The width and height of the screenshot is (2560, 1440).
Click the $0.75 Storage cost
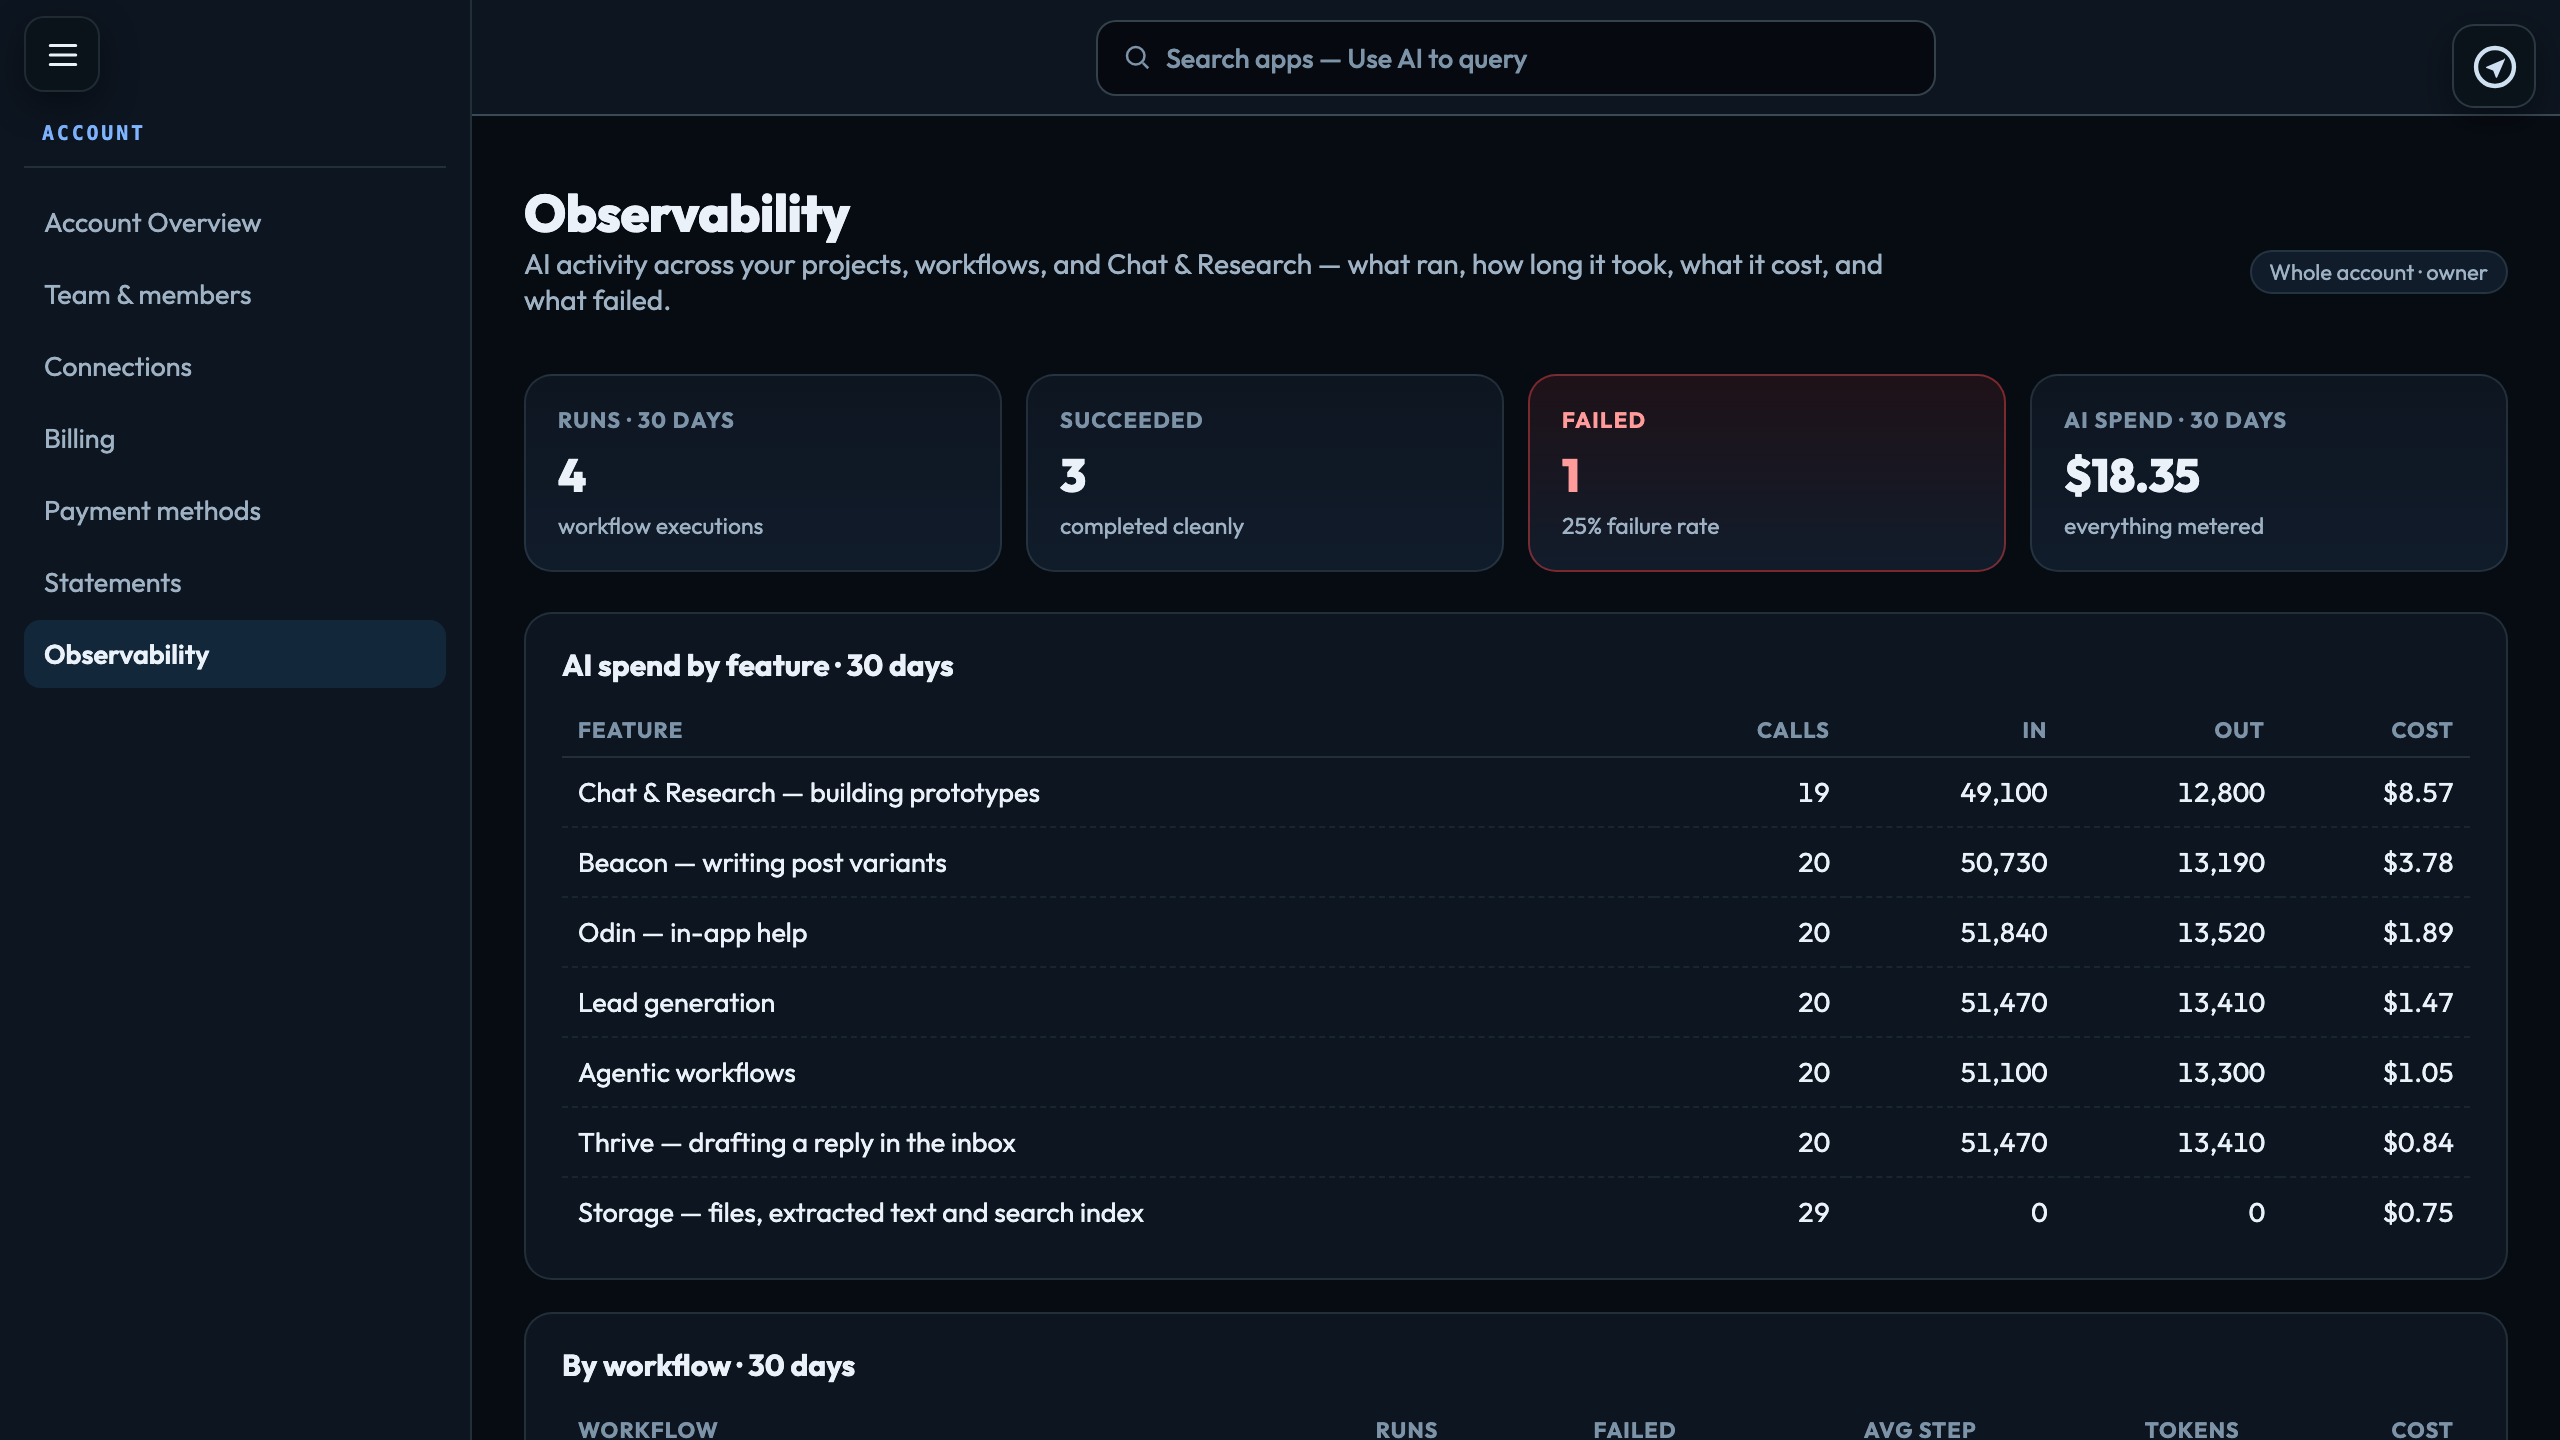pos(2418,1212)
